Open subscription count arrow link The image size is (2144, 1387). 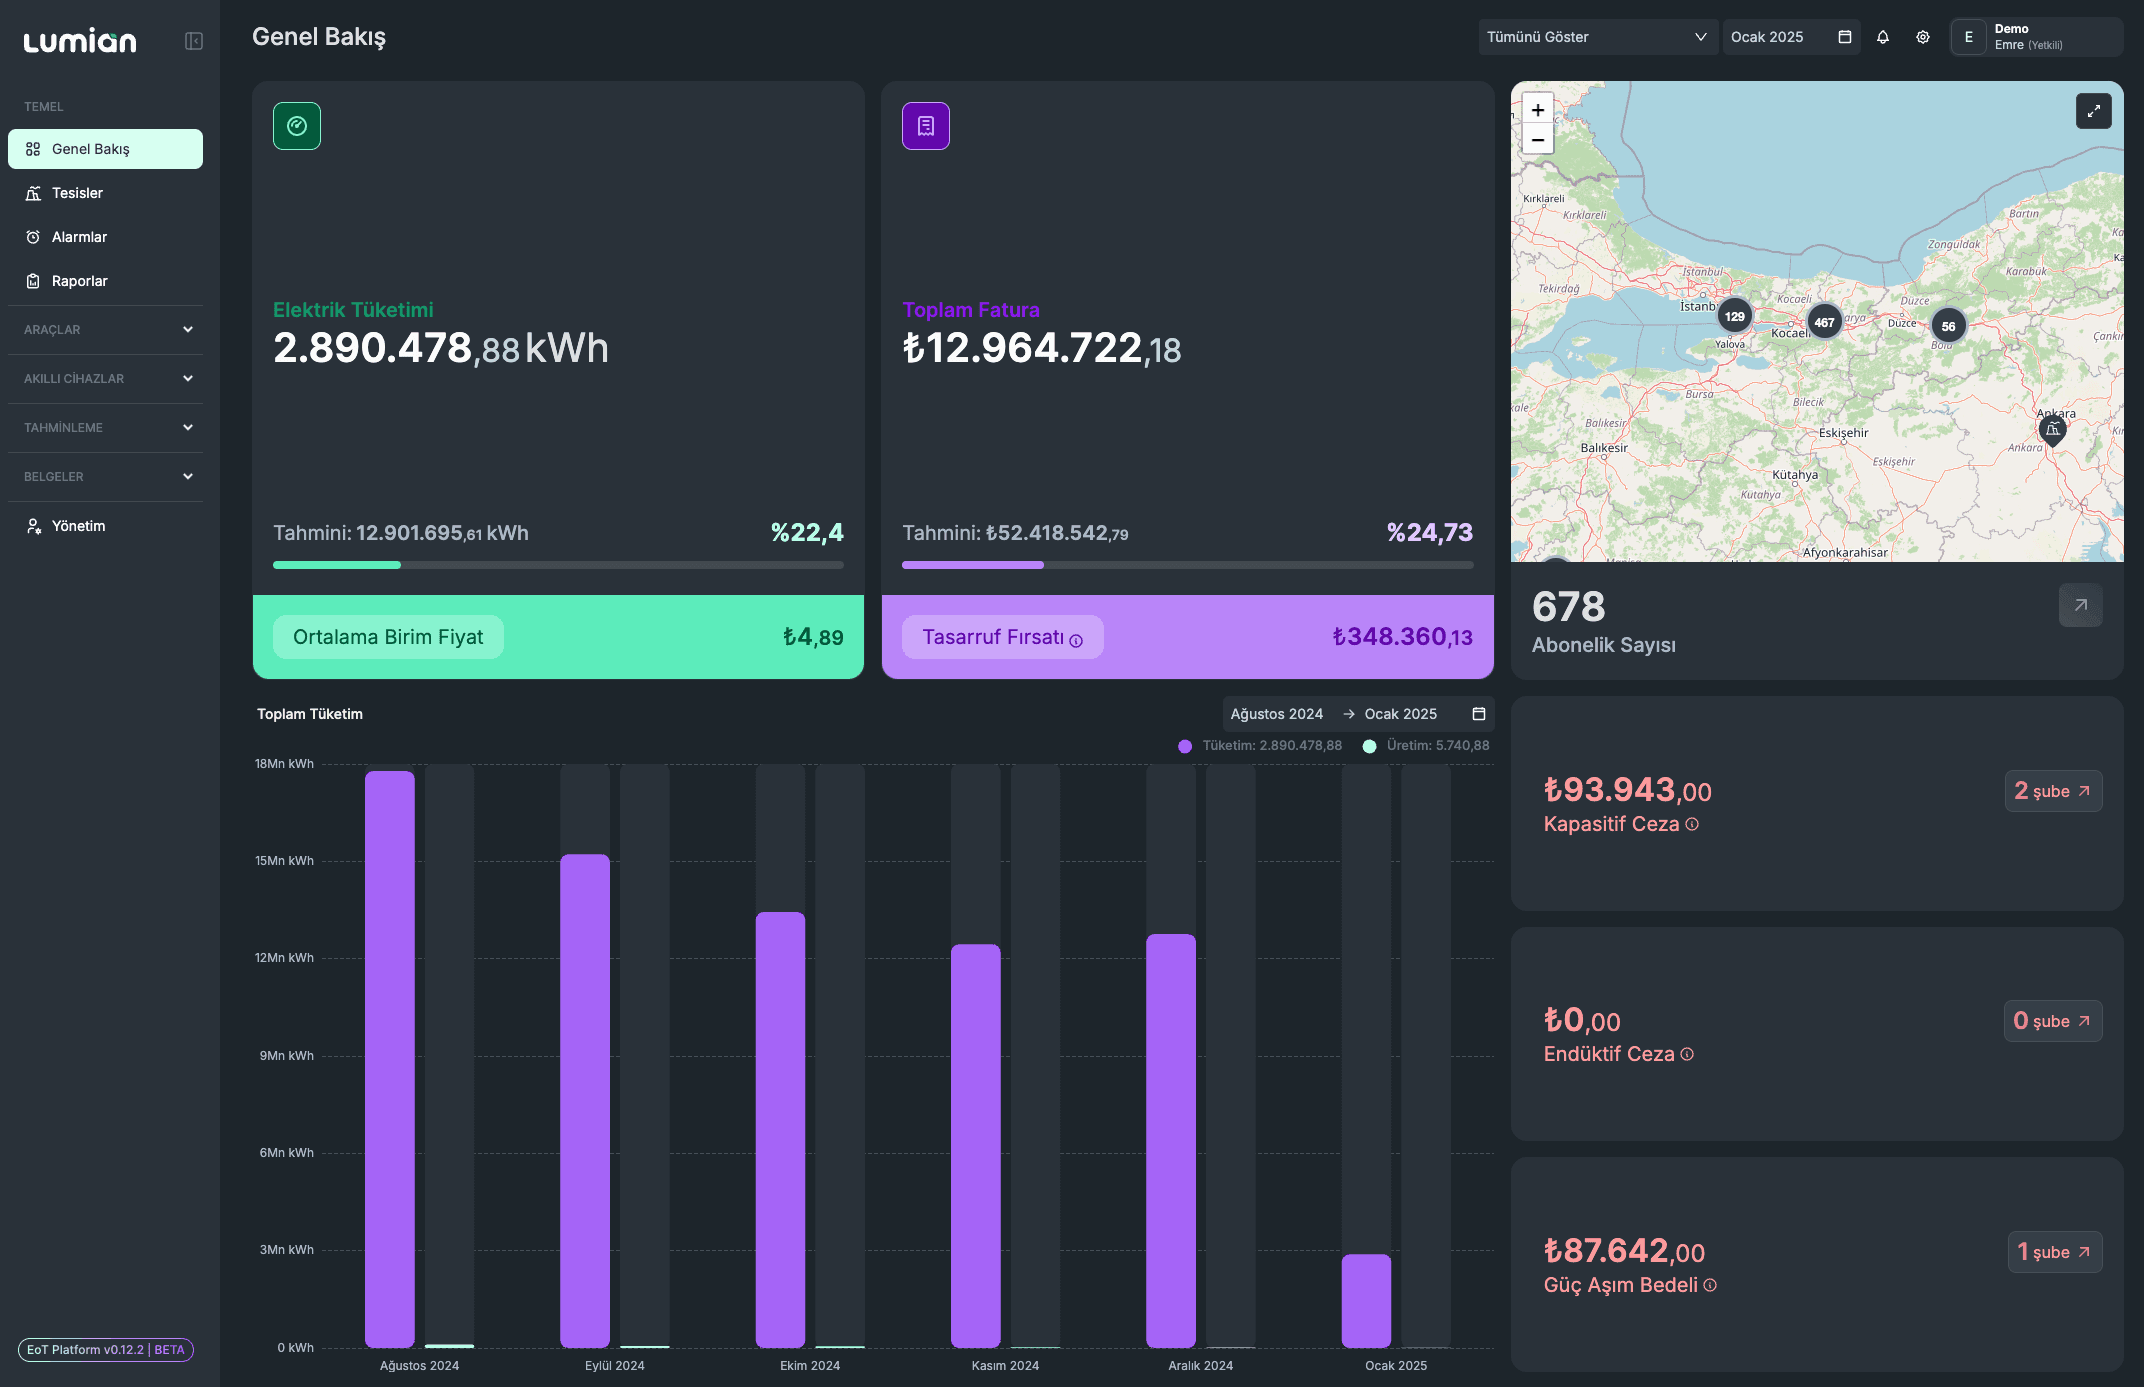point(2081,605)
